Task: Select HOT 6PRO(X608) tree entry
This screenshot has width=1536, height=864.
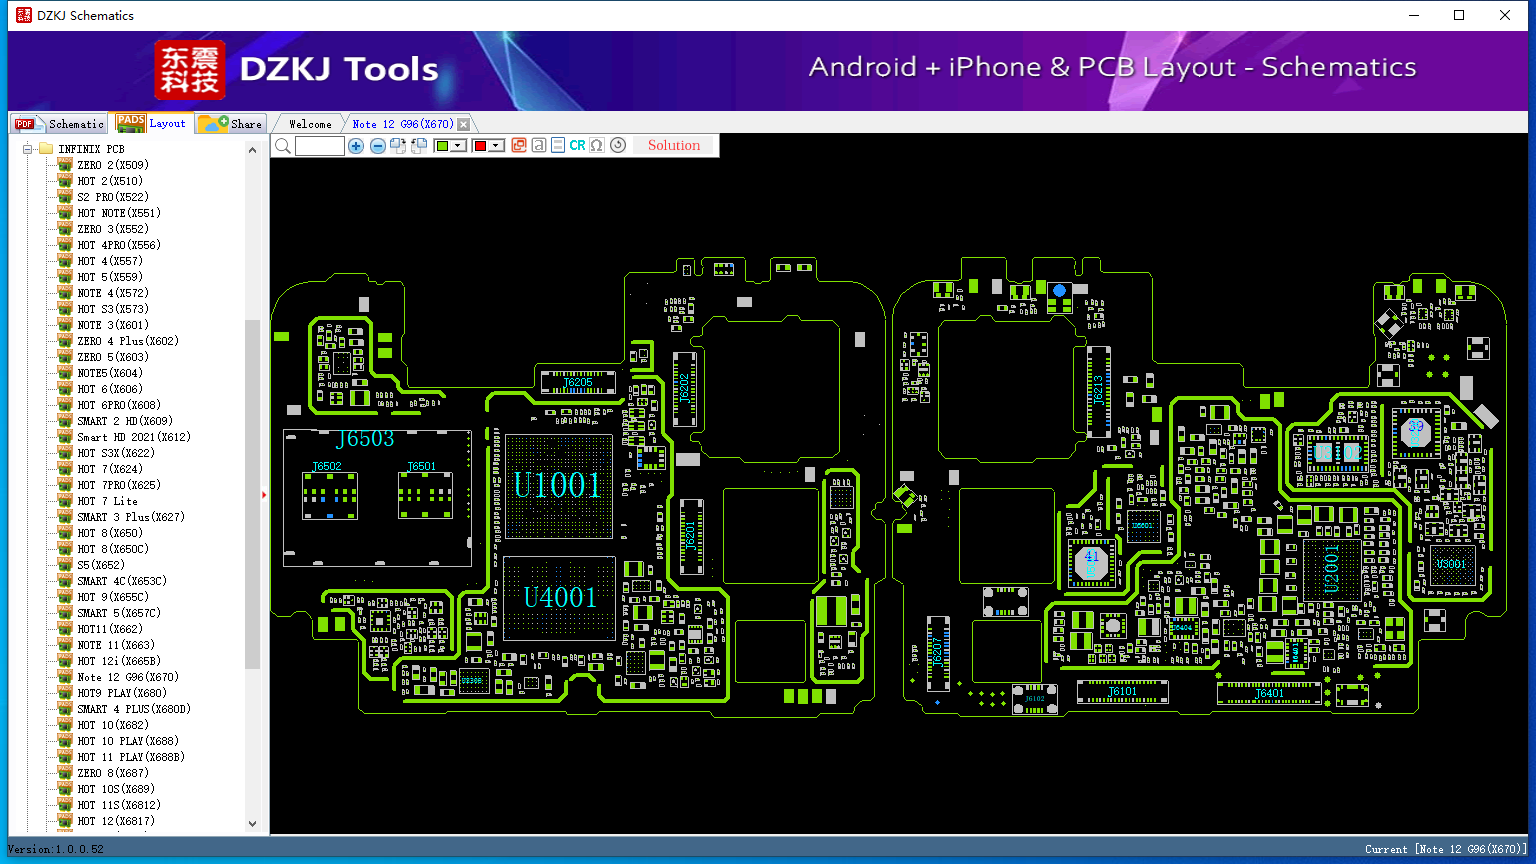Action: (x=119, y=405)
